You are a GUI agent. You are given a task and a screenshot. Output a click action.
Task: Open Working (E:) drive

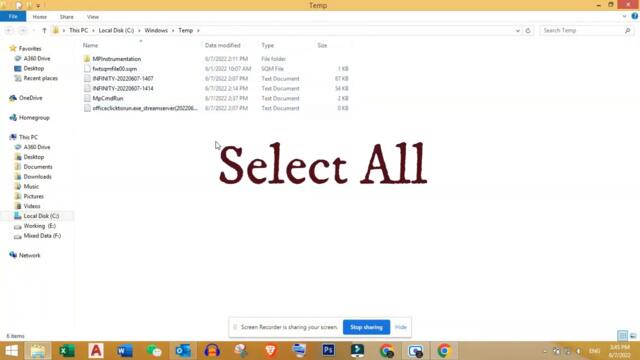(x=39, y=226)
